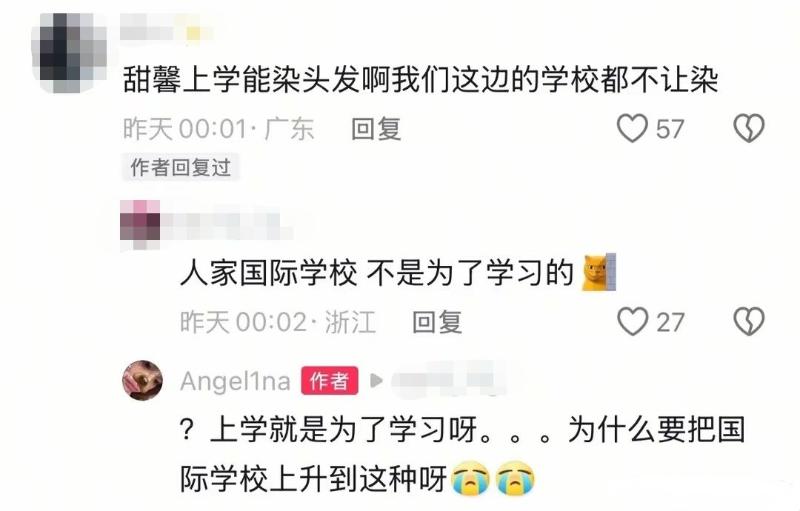Tap the blurred username after the reply arrow

pyautogui.click(x=447, y=380)
